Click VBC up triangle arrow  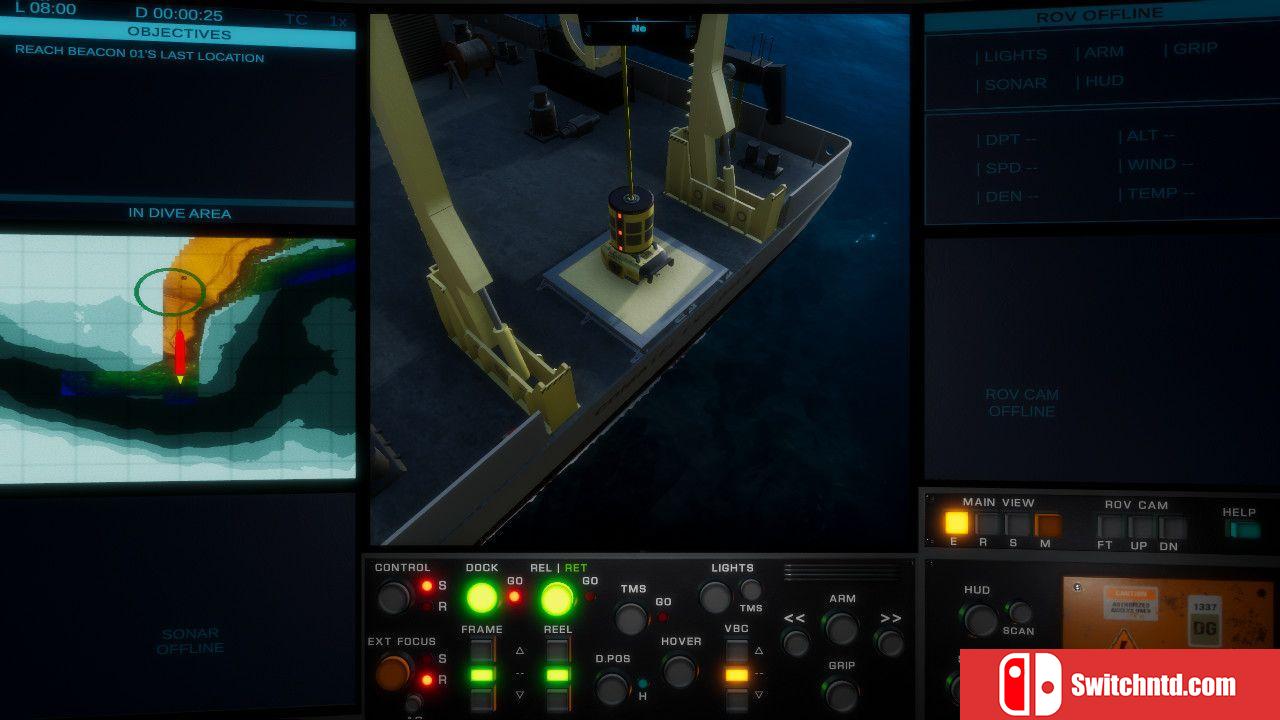[759, 650]
